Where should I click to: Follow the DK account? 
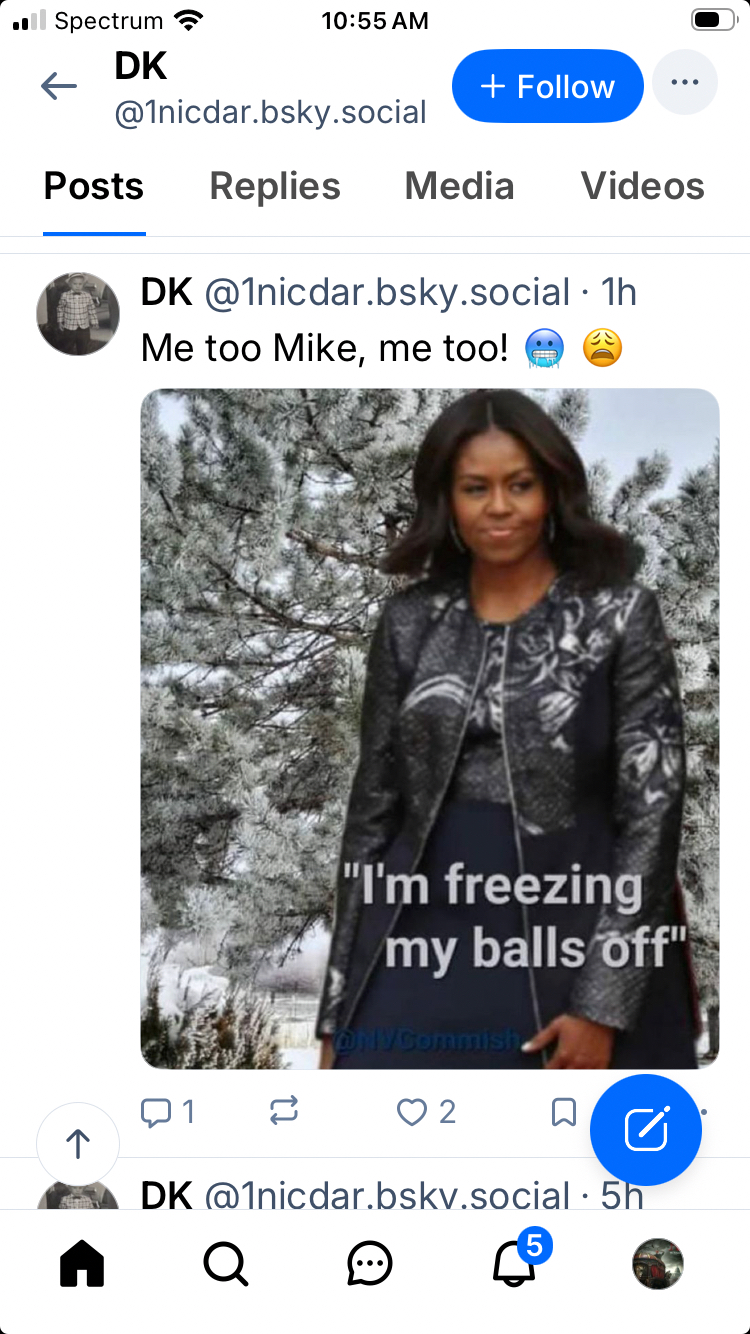click(x=547, y=87)
